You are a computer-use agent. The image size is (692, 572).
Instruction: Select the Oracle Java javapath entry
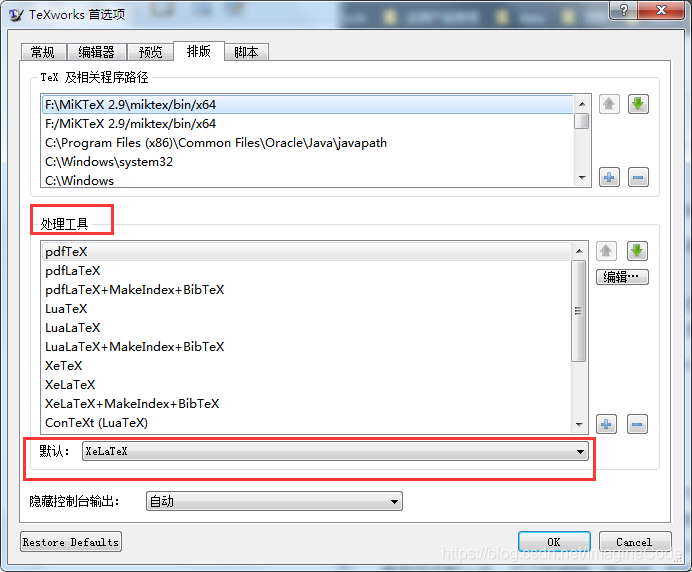point(308,143)
